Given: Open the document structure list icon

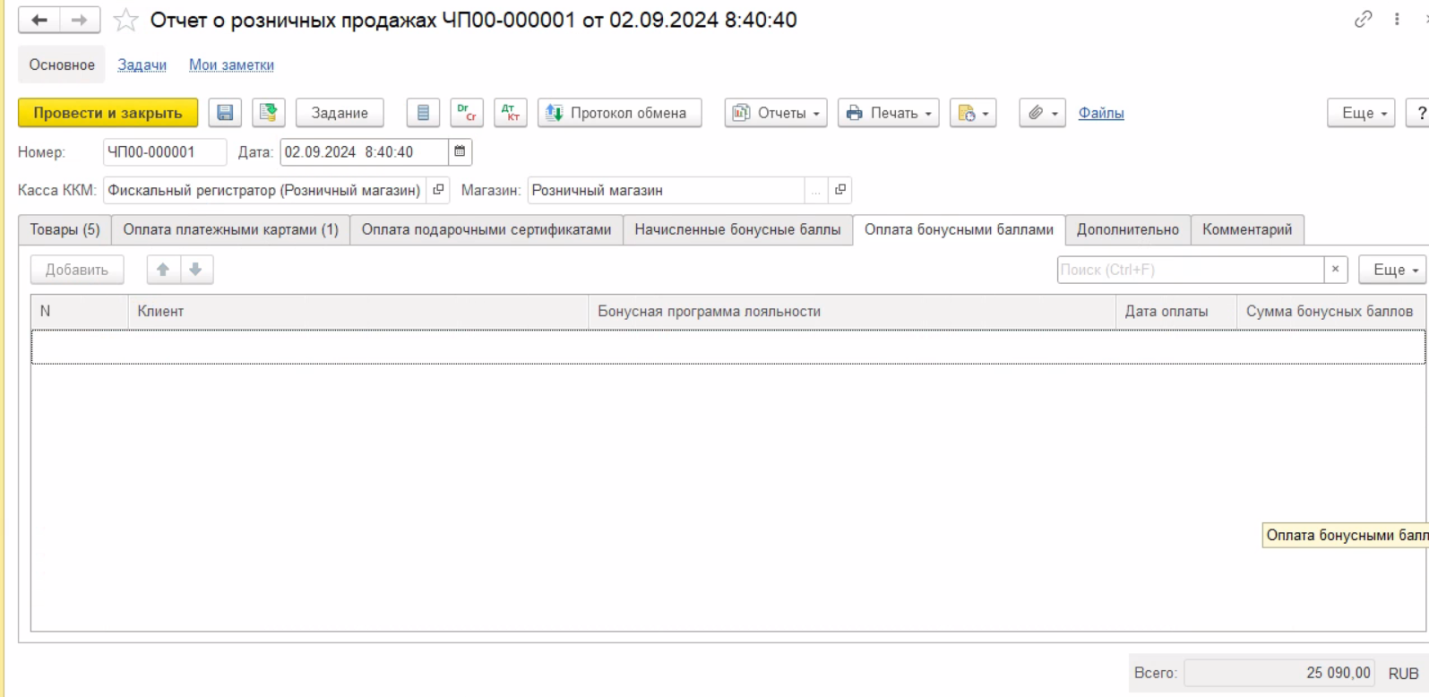Looking at the screenshot, I should point(423,113).
